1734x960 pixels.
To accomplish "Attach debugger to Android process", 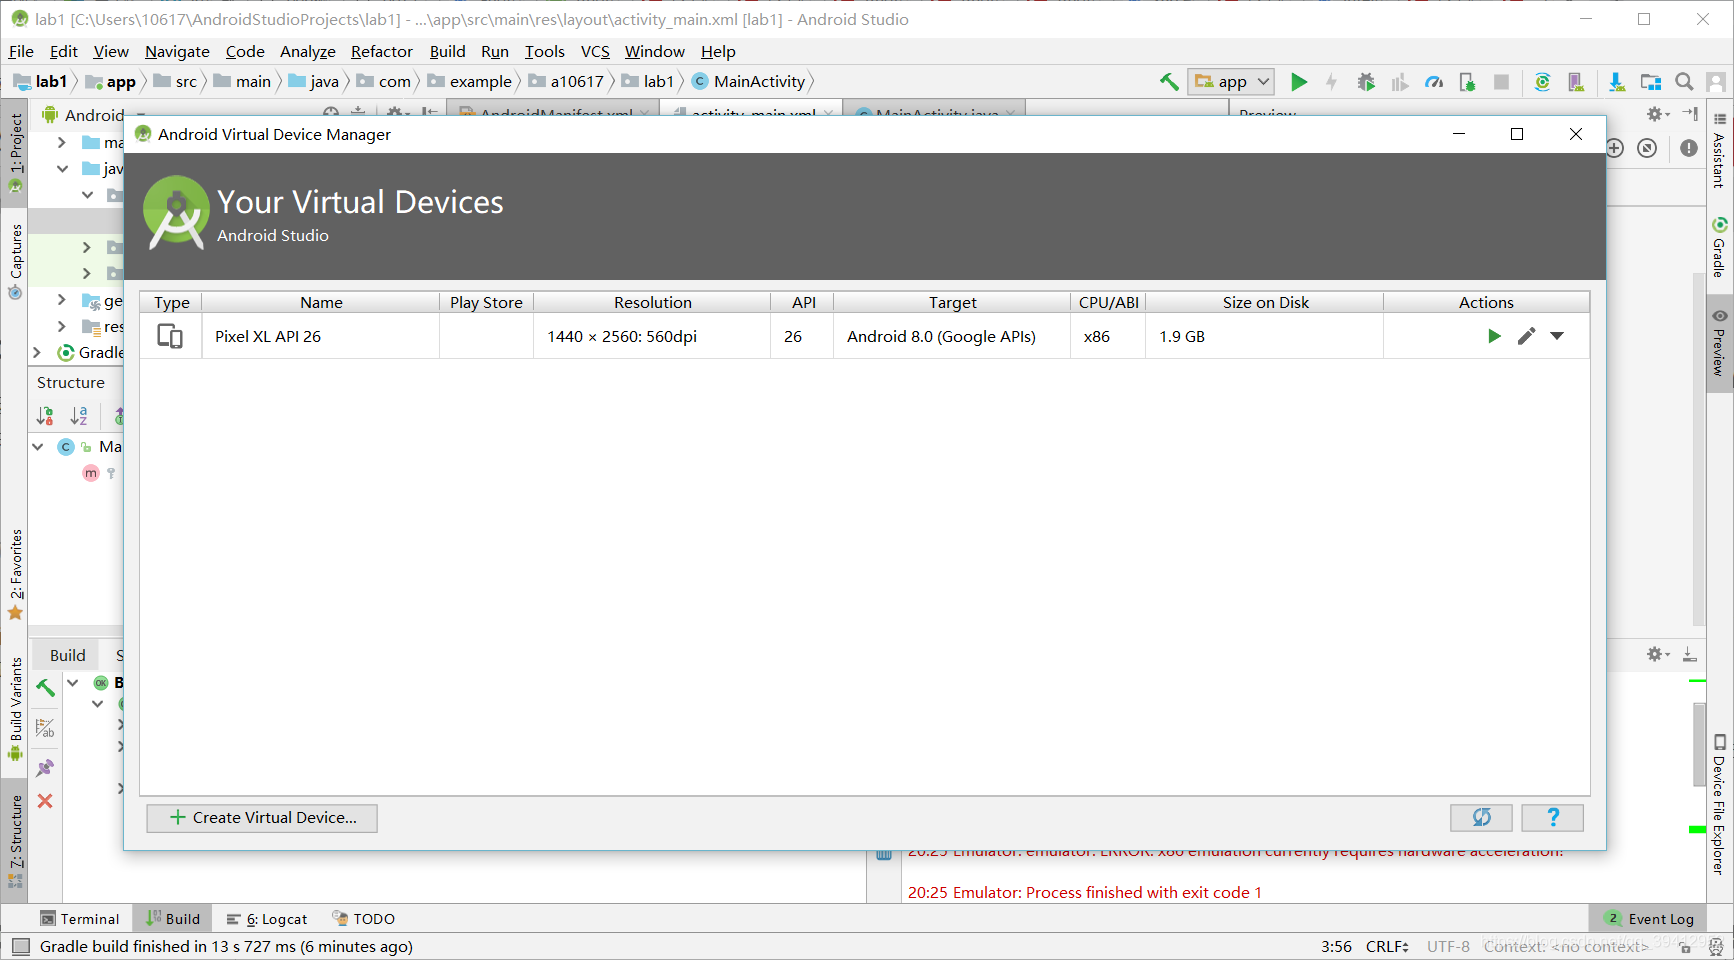I will click(x=1467, y=82).
